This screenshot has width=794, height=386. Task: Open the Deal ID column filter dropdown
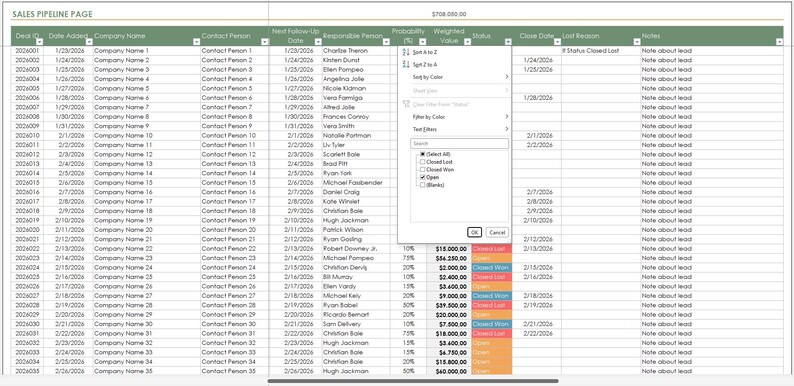(x=39, y=42)
